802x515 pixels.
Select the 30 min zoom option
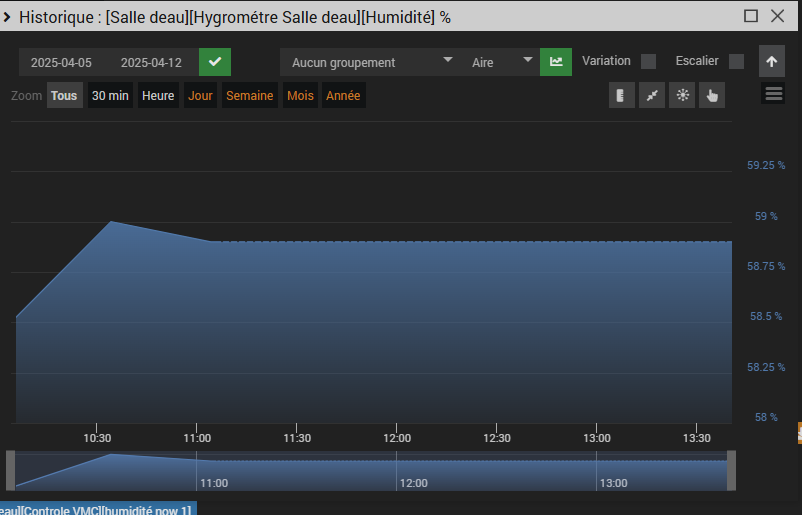coord(110,95)
